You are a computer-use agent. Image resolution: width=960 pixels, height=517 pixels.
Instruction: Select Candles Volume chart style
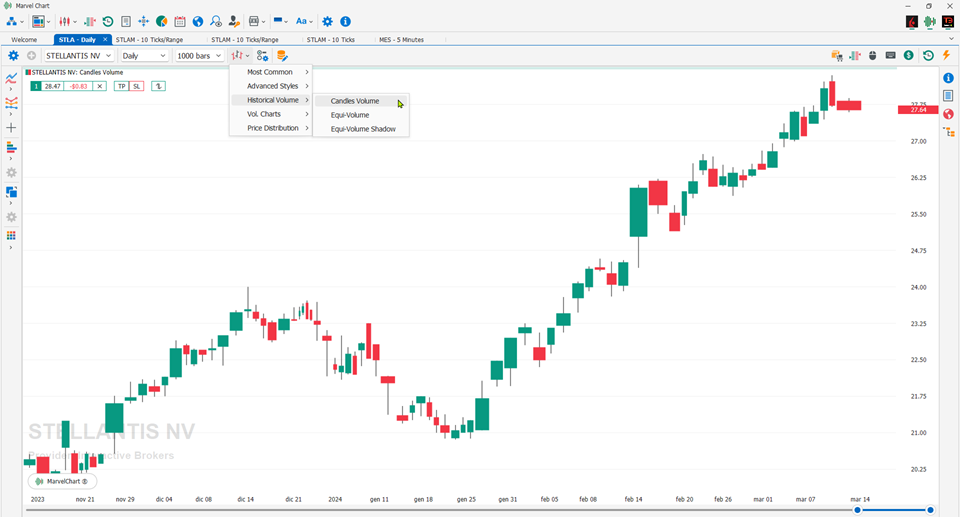[361, 101]
